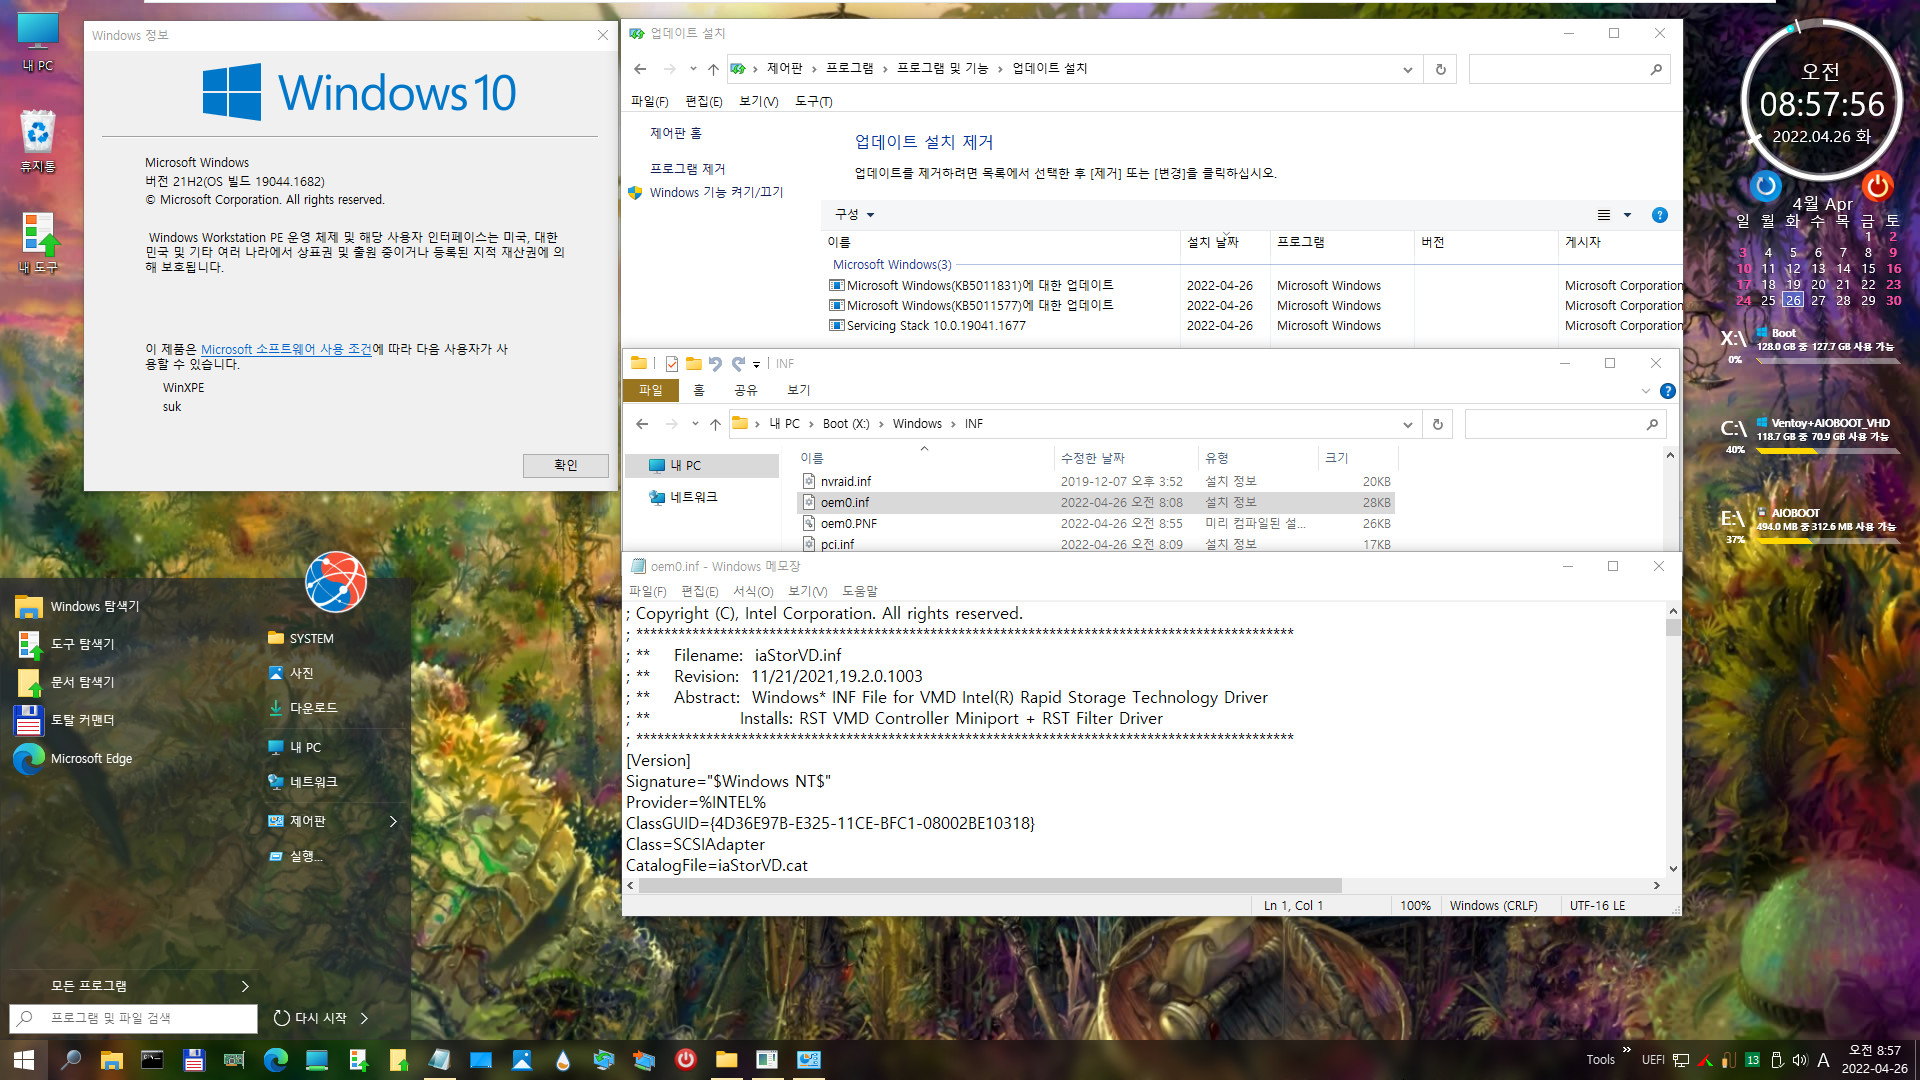Click the blue refresh circle on clock widget
The width and height of the screenshot is (1920, 1080).
pos(1766,185)
